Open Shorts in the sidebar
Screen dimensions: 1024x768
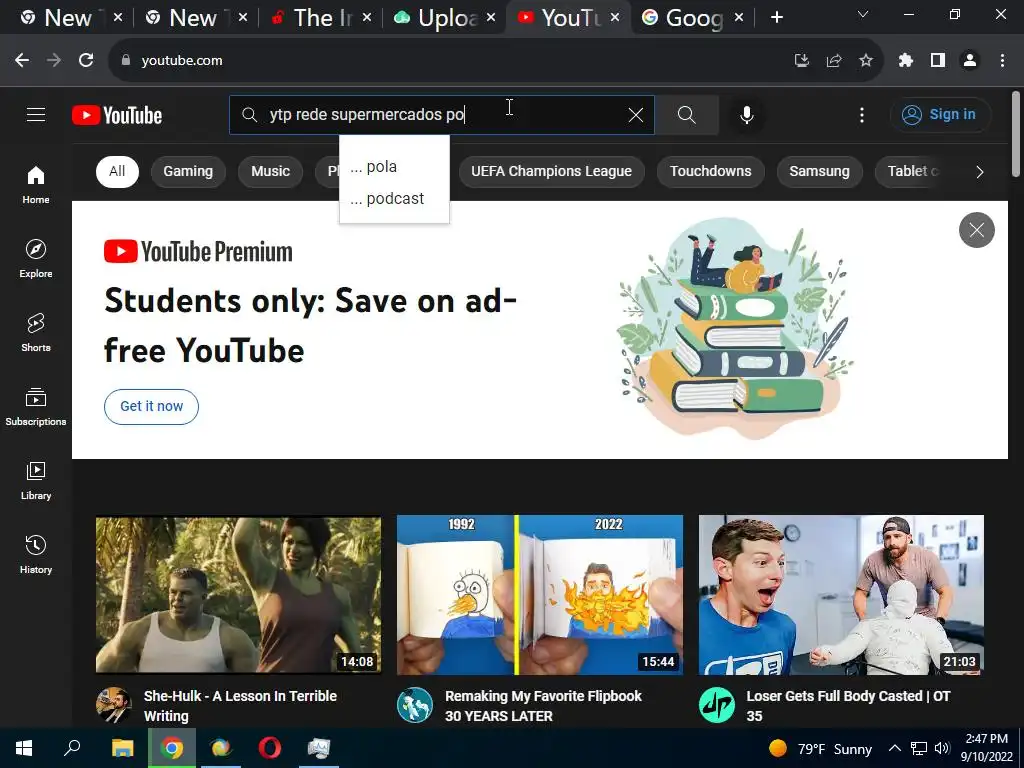(36, 332)
